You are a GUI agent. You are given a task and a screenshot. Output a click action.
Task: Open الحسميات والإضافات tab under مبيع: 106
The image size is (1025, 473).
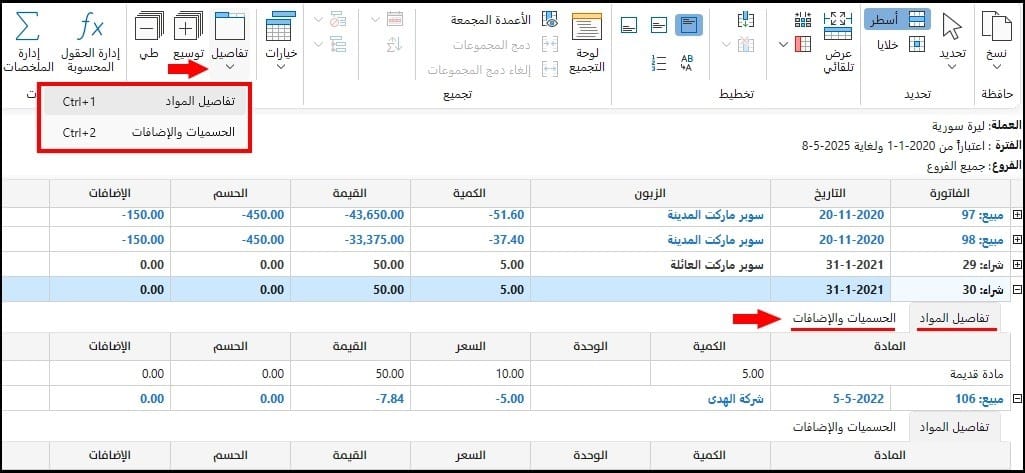tap(843, 427)
